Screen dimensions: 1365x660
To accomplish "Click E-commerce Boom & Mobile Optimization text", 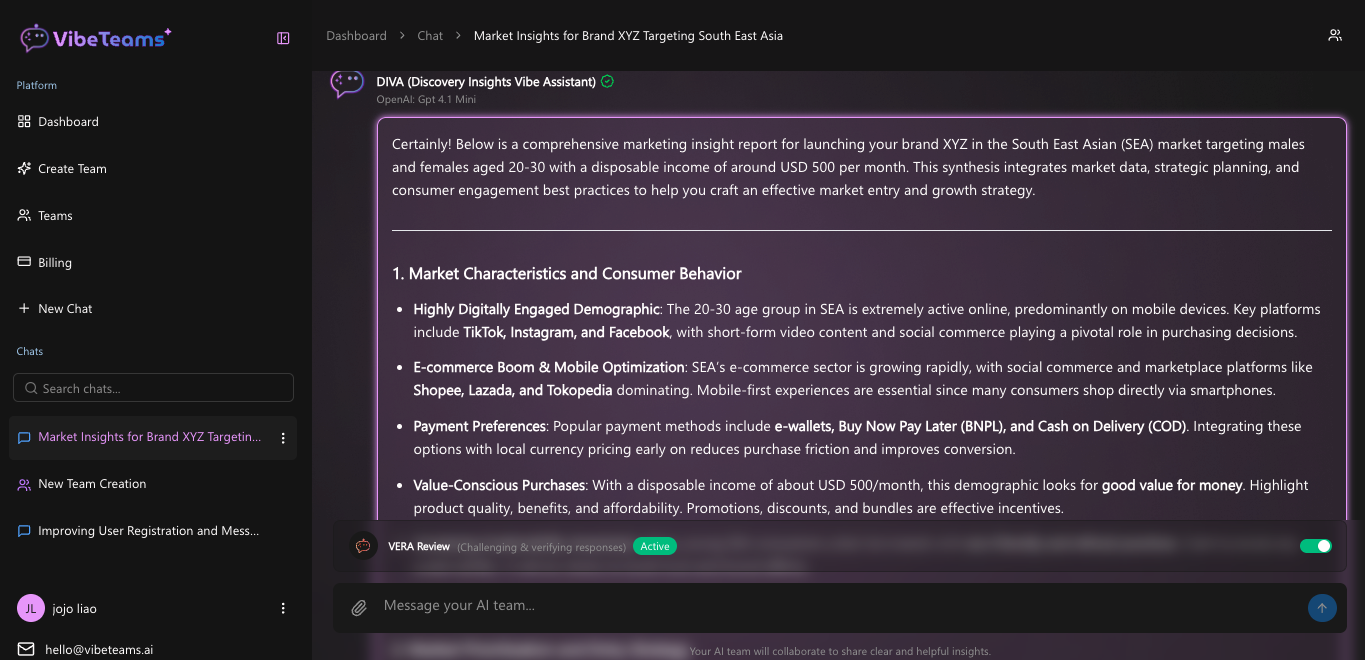I will (549, 367).
